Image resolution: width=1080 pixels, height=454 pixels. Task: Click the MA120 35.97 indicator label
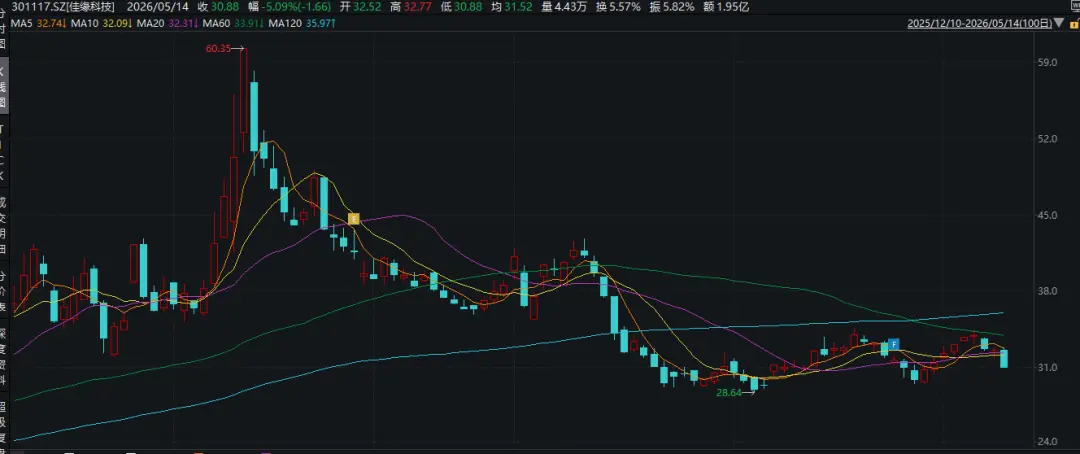pyautogui.click(x=302, y=23)
